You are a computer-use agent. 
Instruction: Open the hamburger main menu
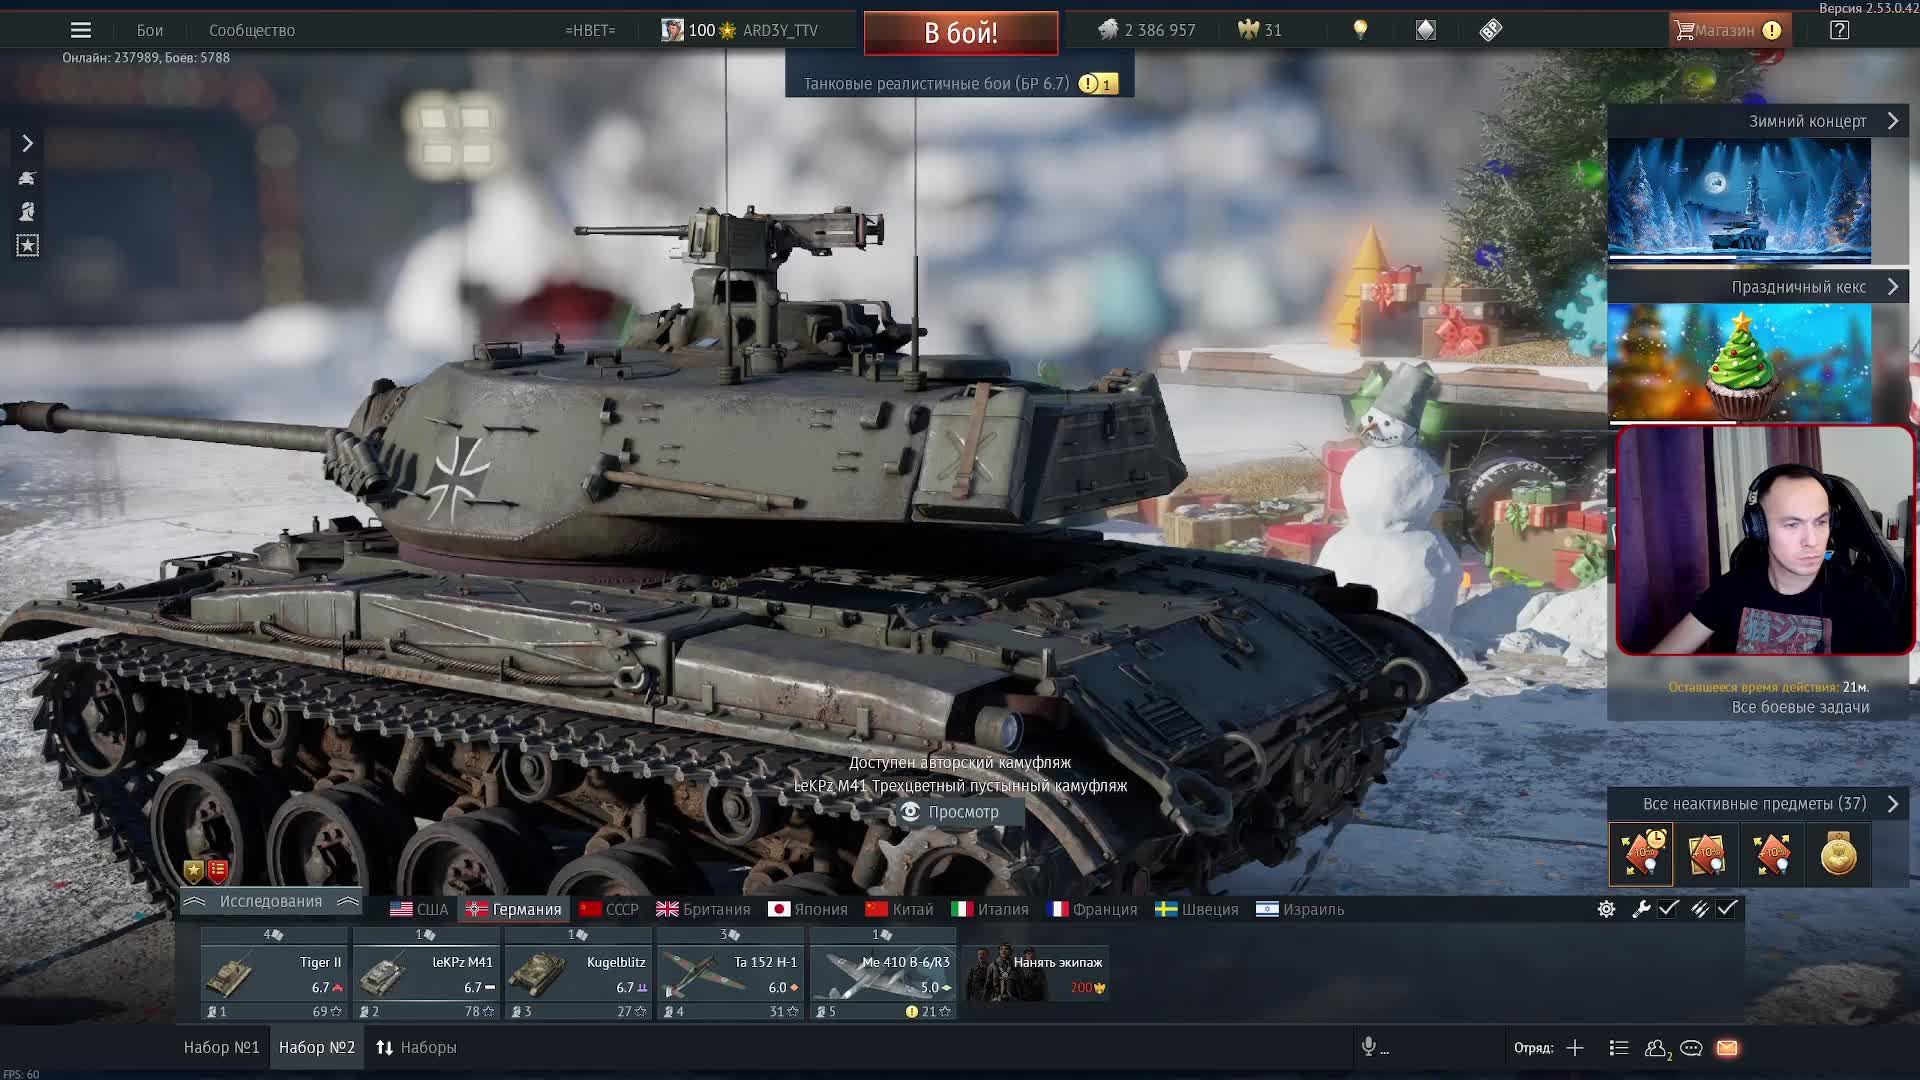point(81,30)
